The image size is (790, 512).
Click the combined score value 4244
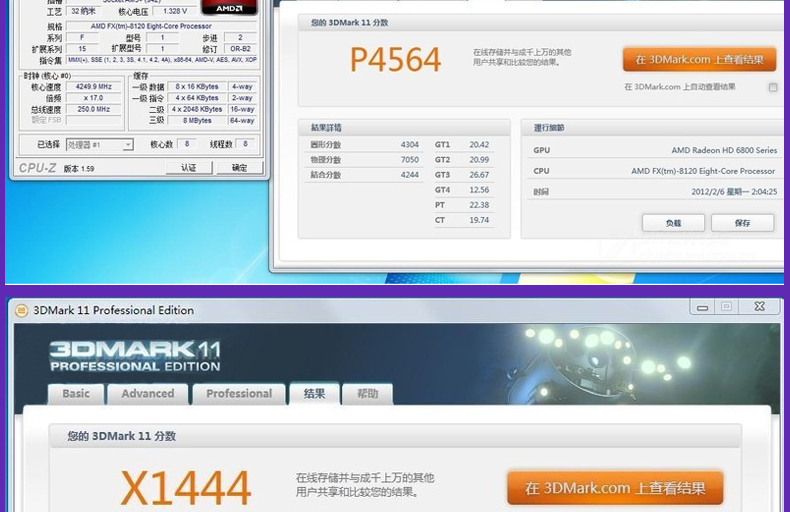coord(410,175)
